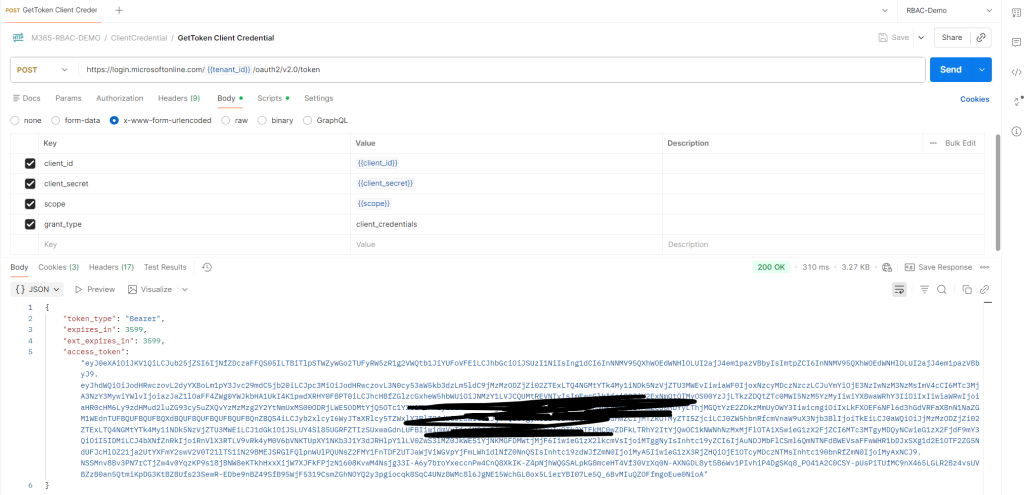Image resolution: width=1024 pixels, height=495 pixels.
Task: Click the request URL input field
Action: [500, 70]
